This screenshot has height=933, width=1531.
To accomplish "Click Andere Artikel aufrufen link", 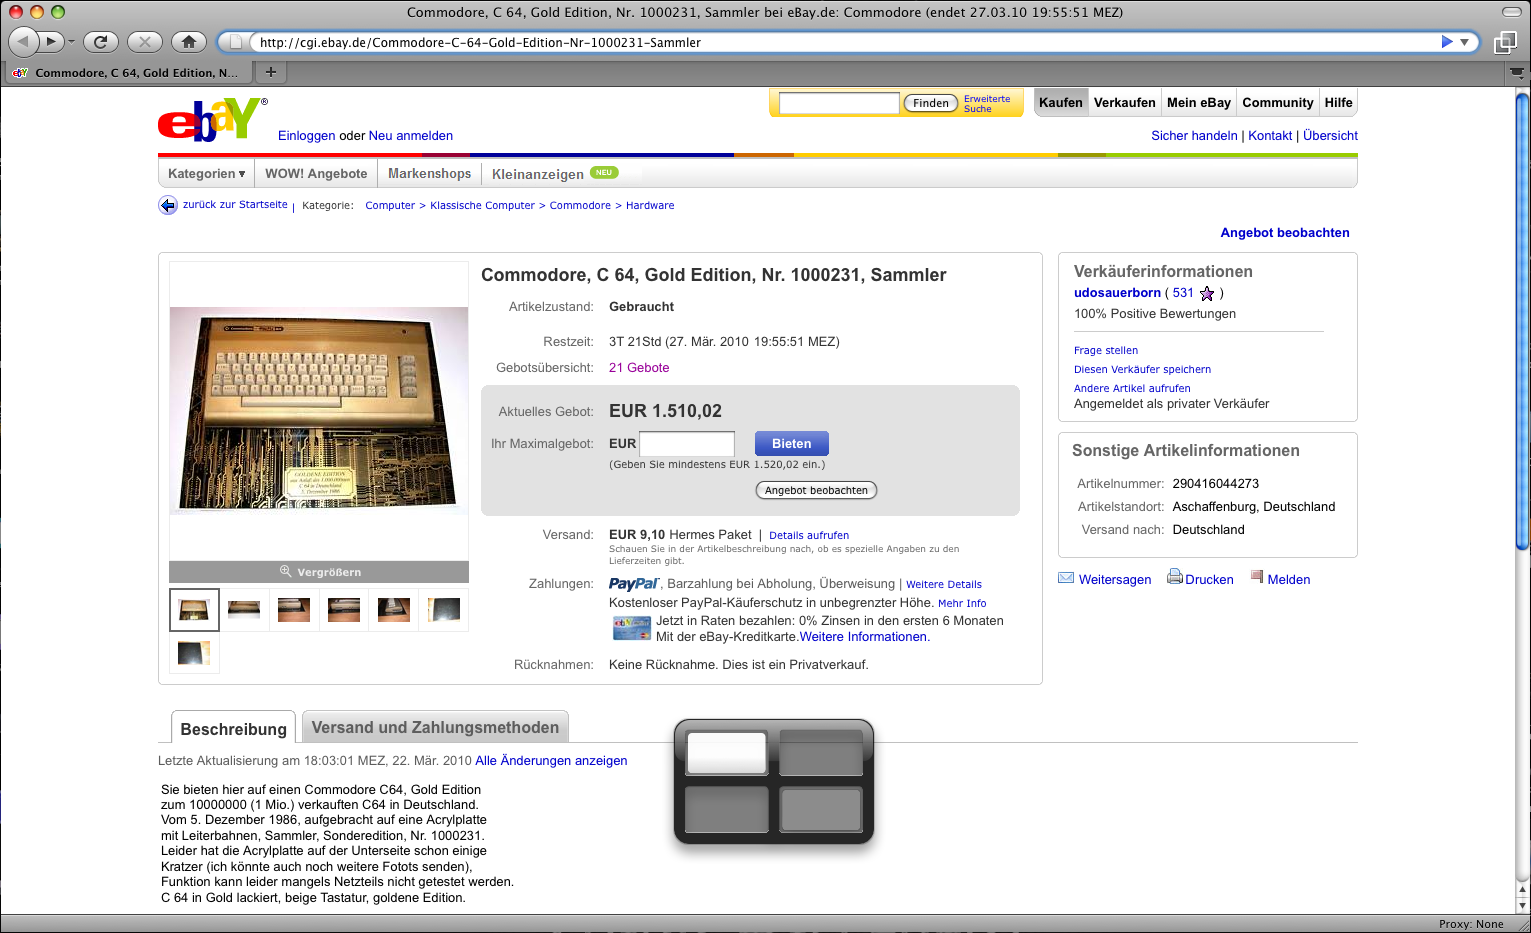I will tap(1132, 388).
